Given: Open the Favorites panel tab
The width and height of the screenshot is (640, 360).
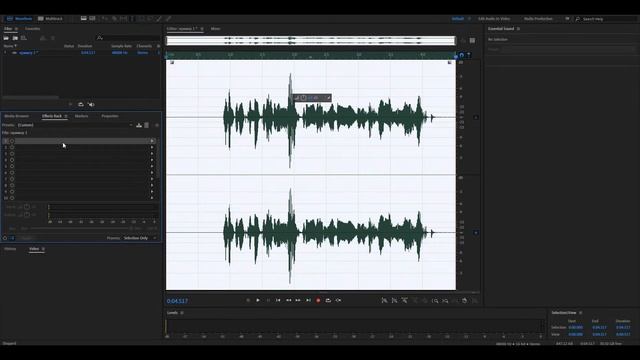Looking at the screenshot, I should point(32,29).
